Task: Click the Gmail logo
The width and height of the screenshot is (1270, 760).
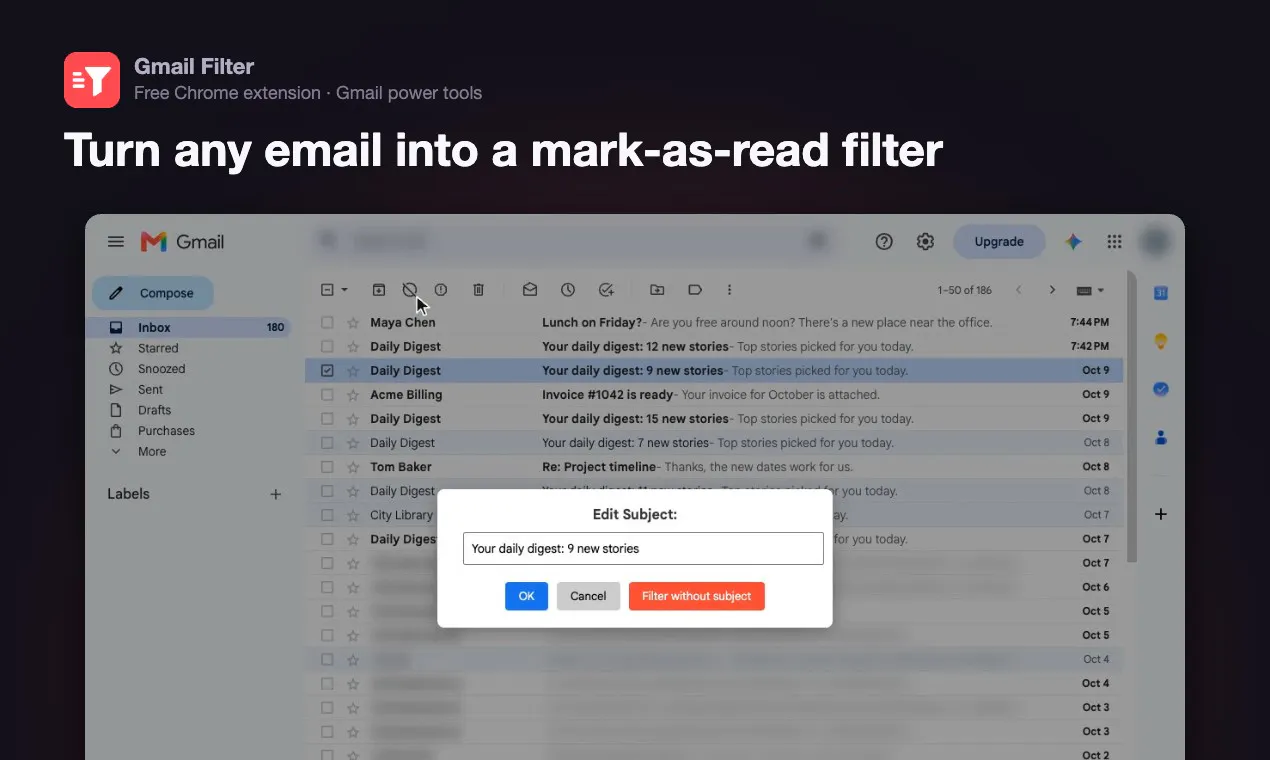Action: (x=182, y=242)
